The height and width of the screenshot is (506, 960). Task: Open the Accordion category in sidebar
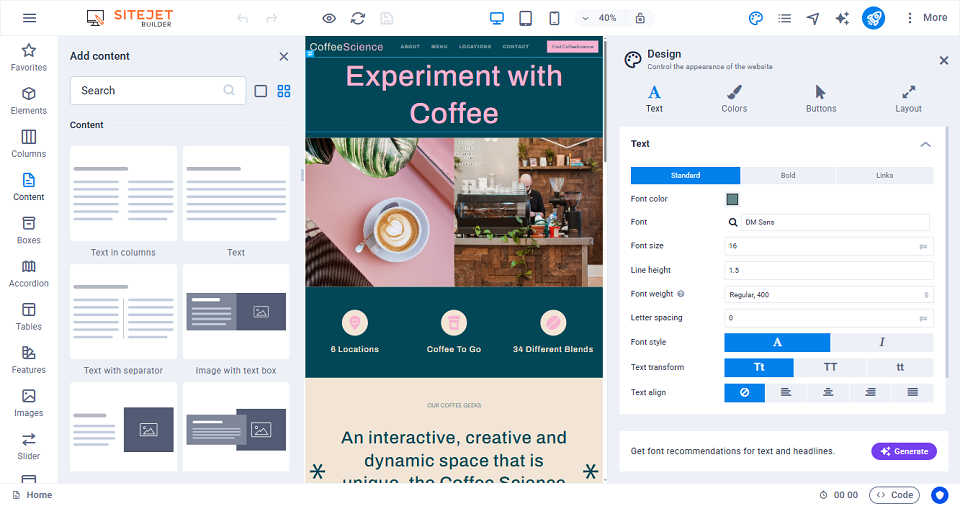[x=29, y=273]
